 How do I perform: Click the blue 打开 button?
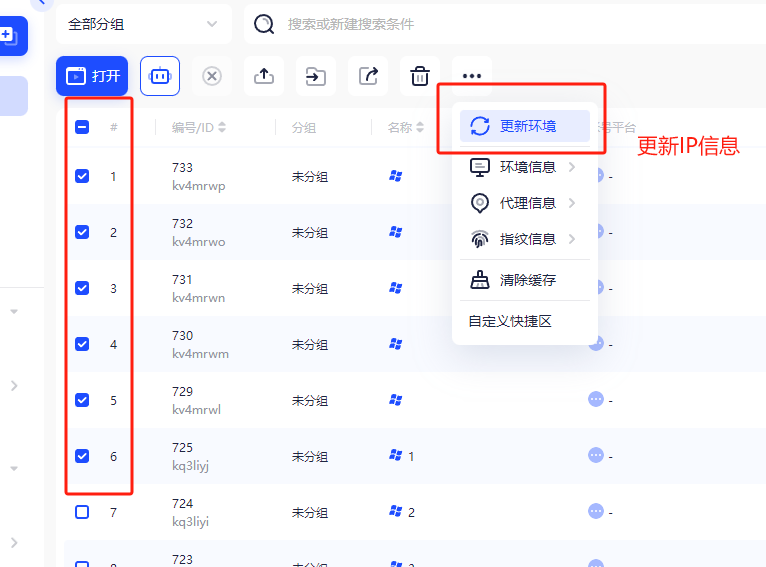(92, 76)
